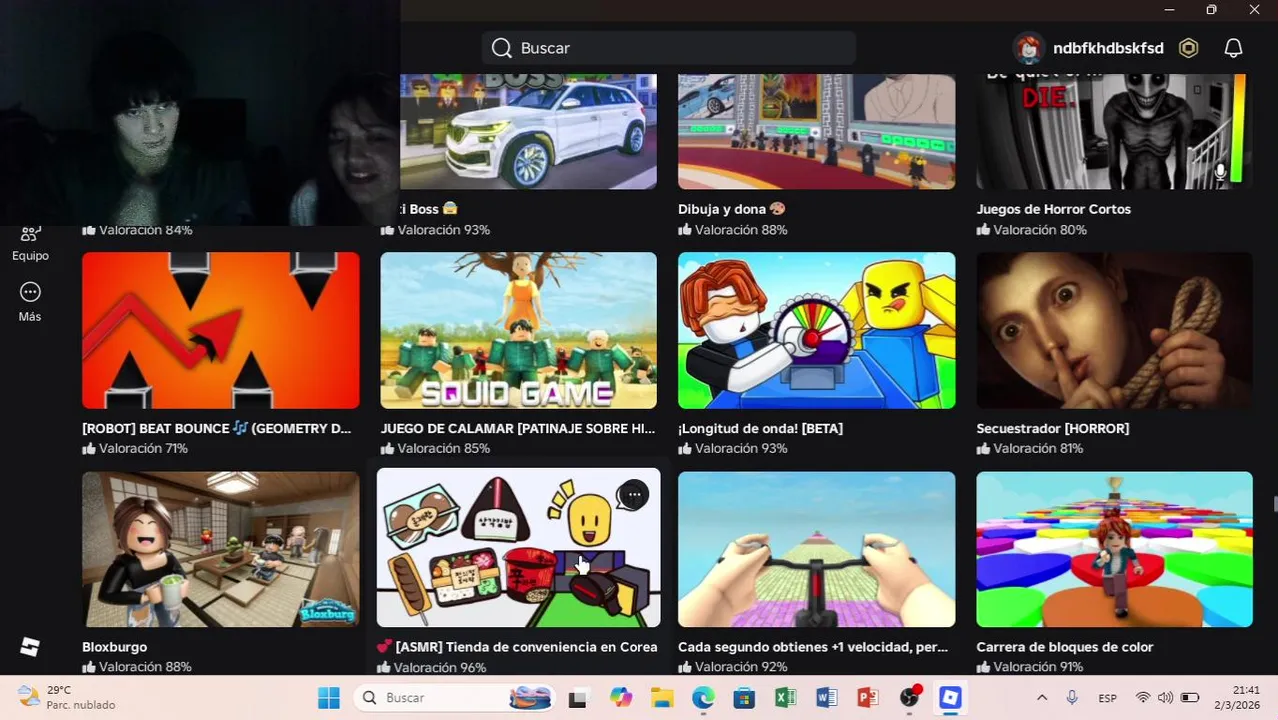Viewport: 1278px width, 720px height.
Task: Select the 'Dibuja y dona' title
Action: tap(731, 209)
